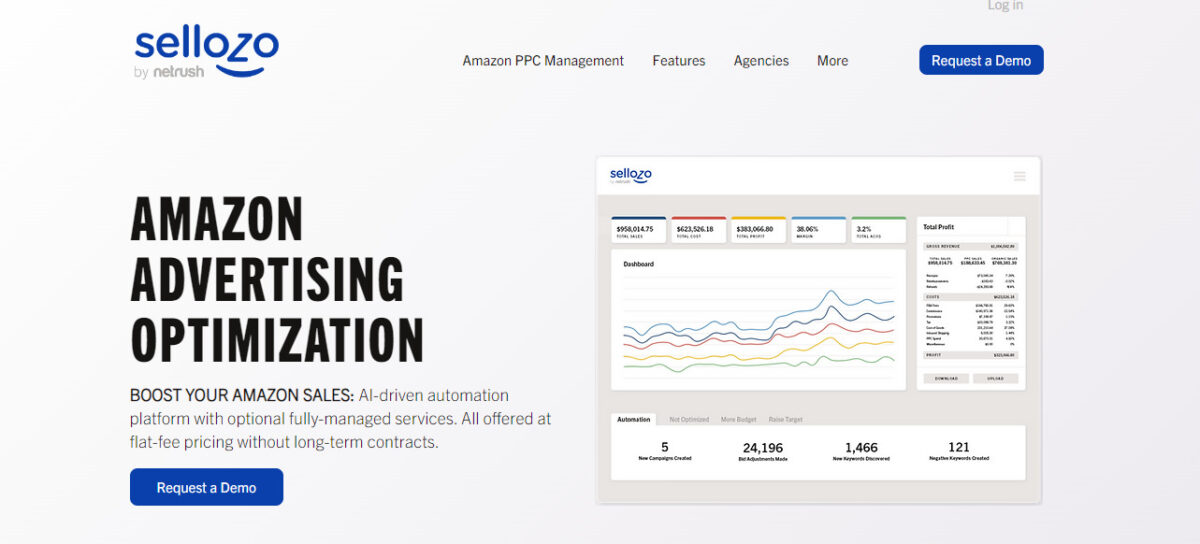Click the Amazon Advertising Optimization headline
The height and width of the screenshot is (544, 1200).
click(277, 279)
